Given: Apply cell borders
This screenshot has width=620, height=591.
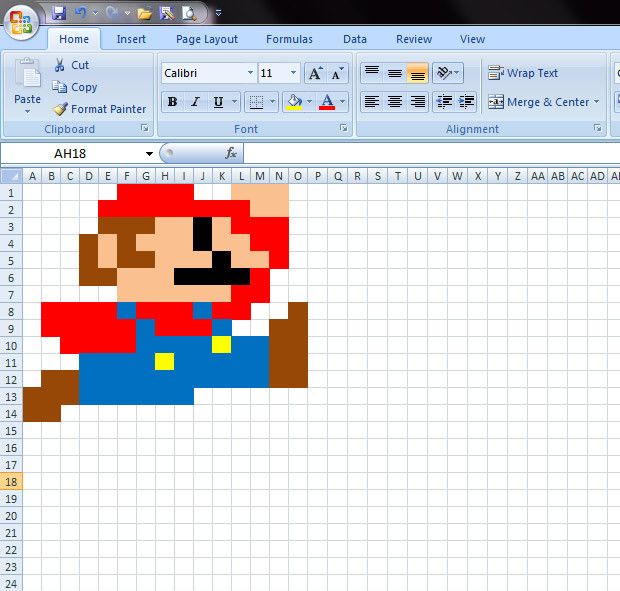Looking at the screenshot, I should coord(256,102).
